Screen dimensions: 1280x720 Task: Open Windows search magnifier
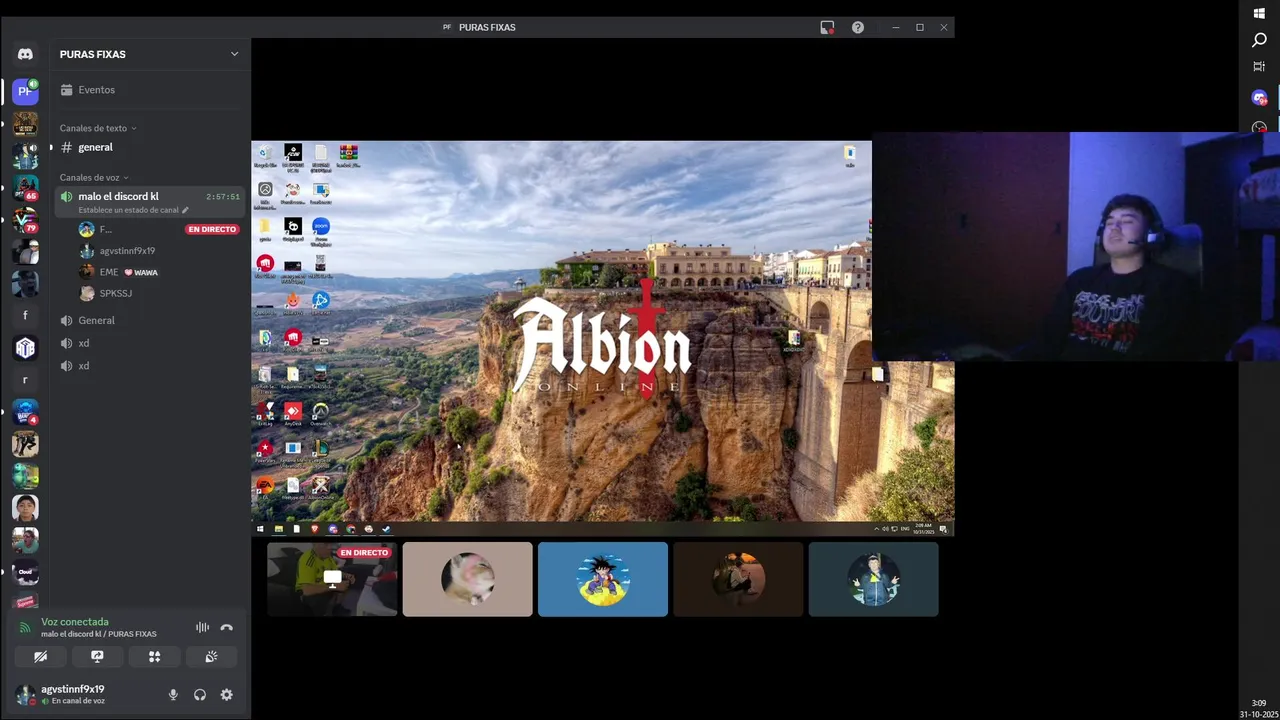(1259, 40)
